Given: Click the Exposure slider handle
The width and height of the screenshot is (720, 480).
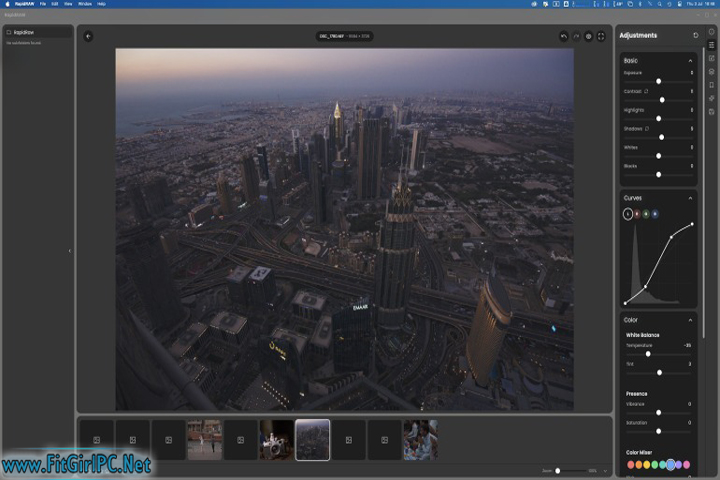Looking at the screenshot, I should point(658,81).
